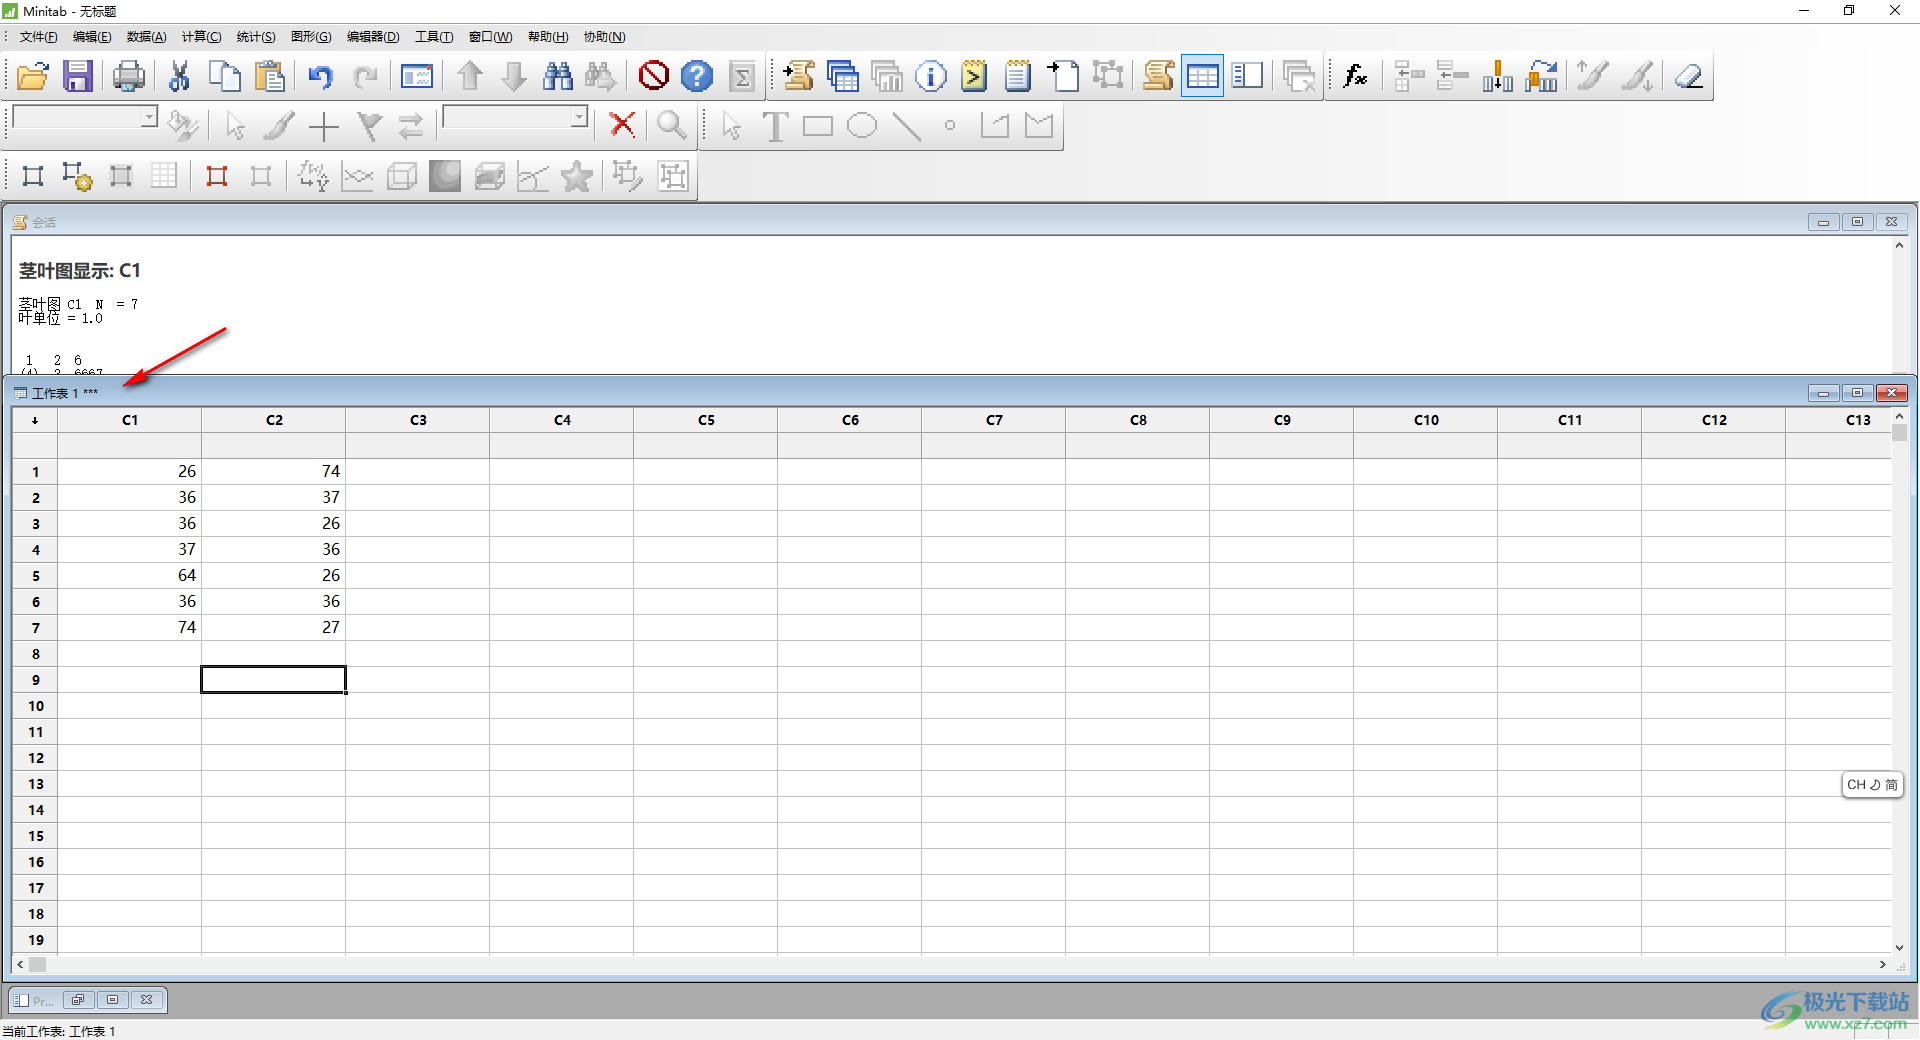Image resolution: width=1920 pixels, height=1040 pixels.
Task: Click the design icon with gold gear
Action: (x=77, y=176)
